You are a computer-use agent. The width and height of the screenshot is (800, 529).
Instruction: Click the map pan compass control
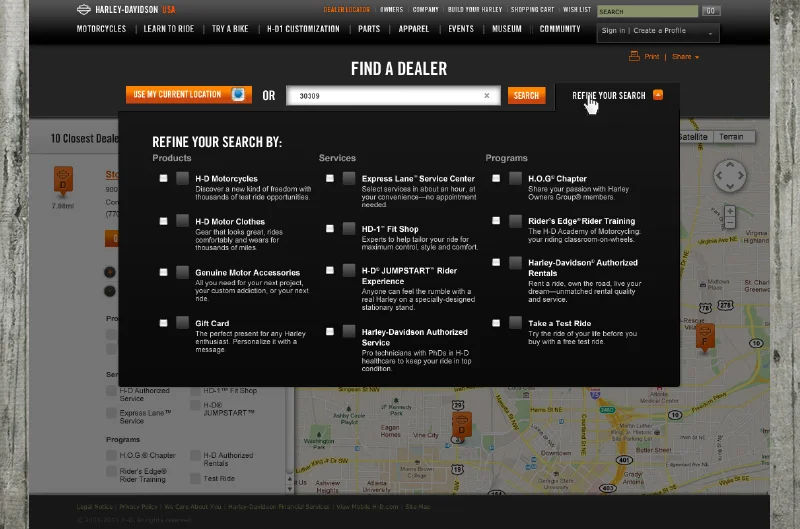pos(730,175)
